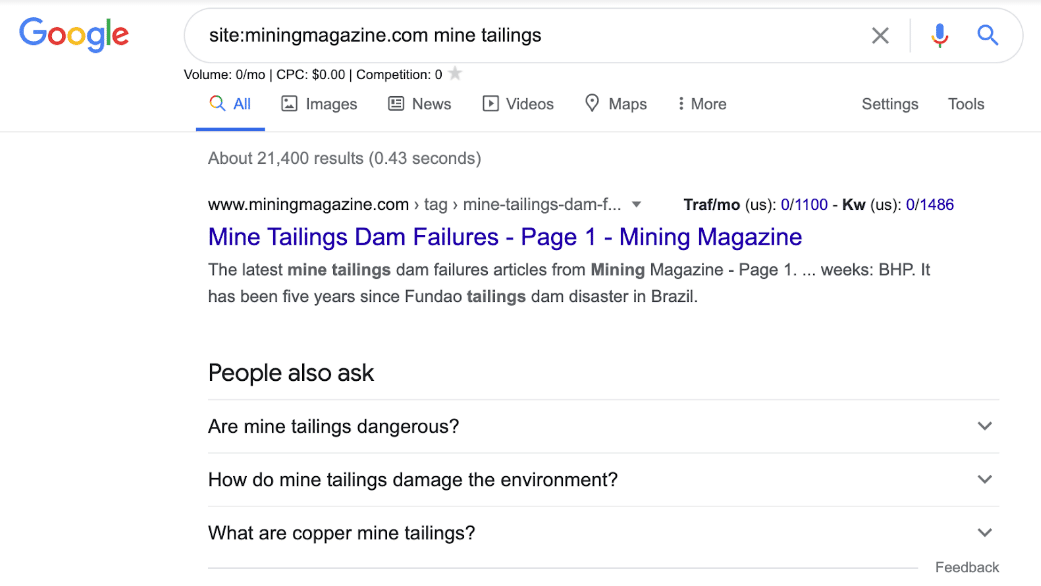Go to Videos results tab

[x=517, y=104]
